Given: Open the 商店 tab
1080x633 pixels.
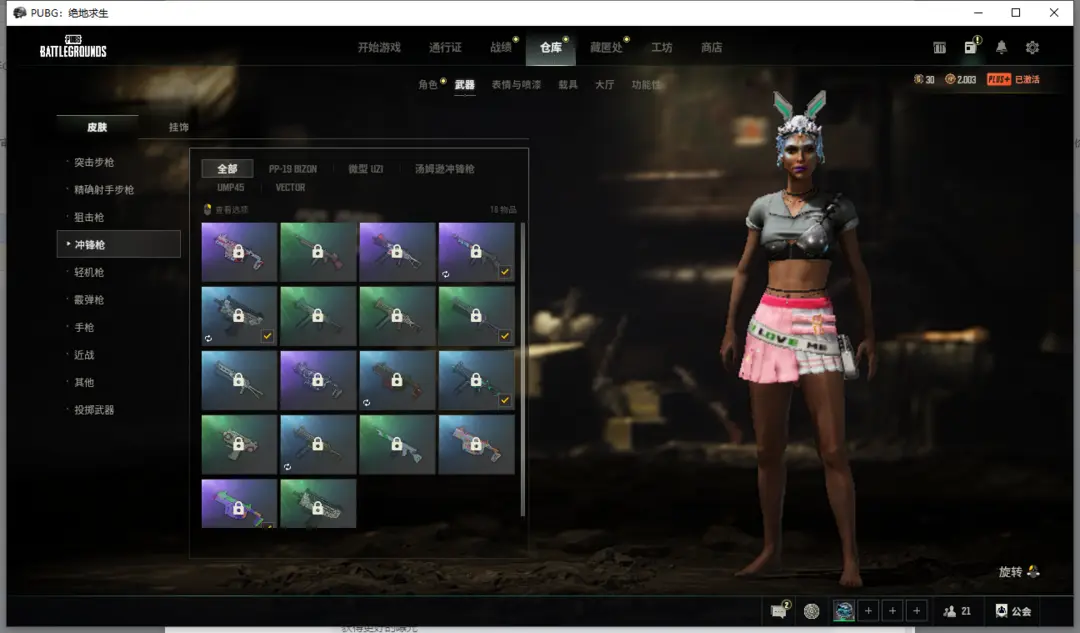Looking at the screenshot, I should click(712, 48).
